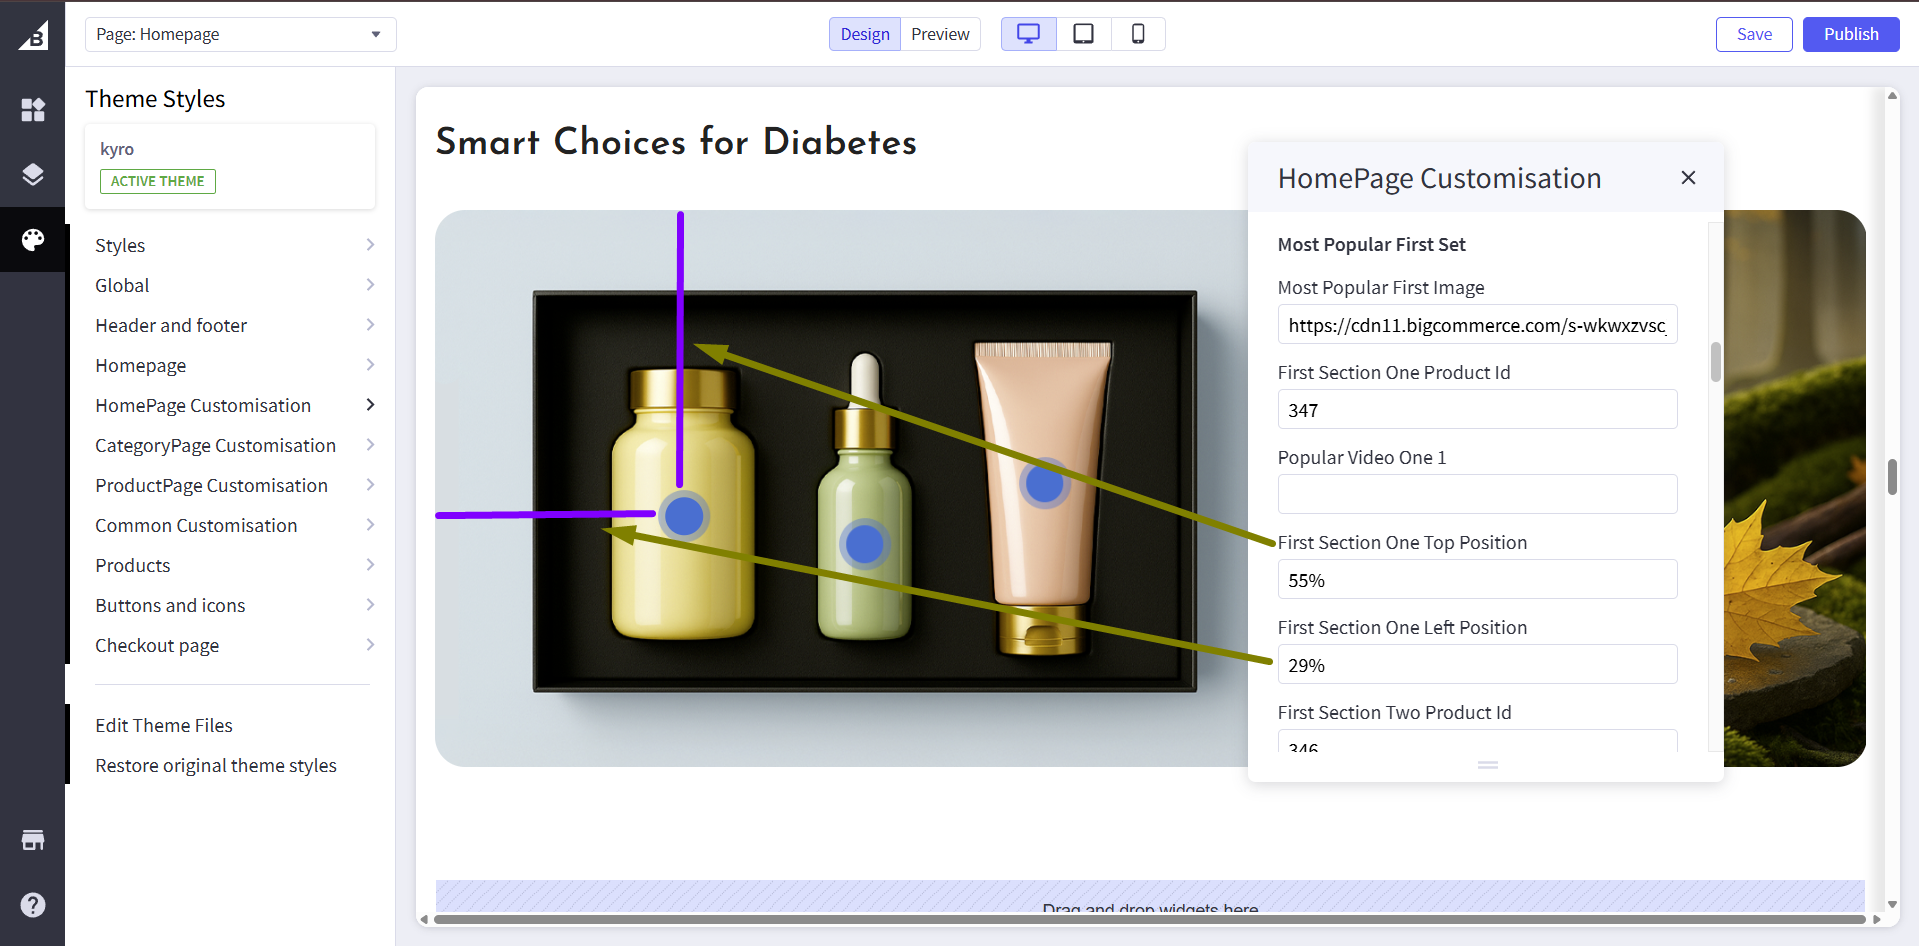Switch to tablet view icon
The image size is (1919, 946).
(1083, 34)
